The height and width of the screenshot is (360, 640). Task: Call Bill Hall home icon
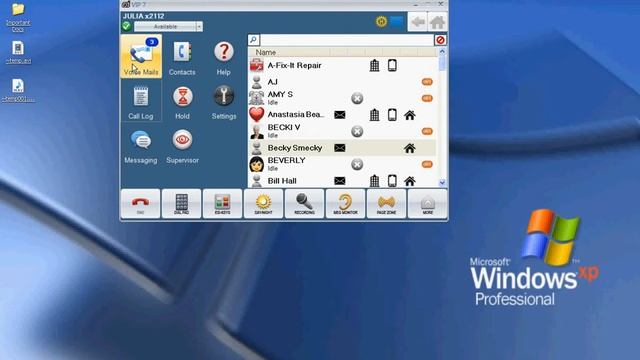pos(410,181)
